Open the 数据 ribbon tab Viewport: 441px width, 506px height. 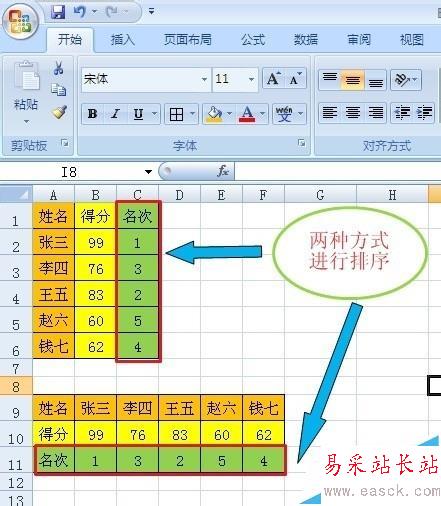tap(306, 40)
